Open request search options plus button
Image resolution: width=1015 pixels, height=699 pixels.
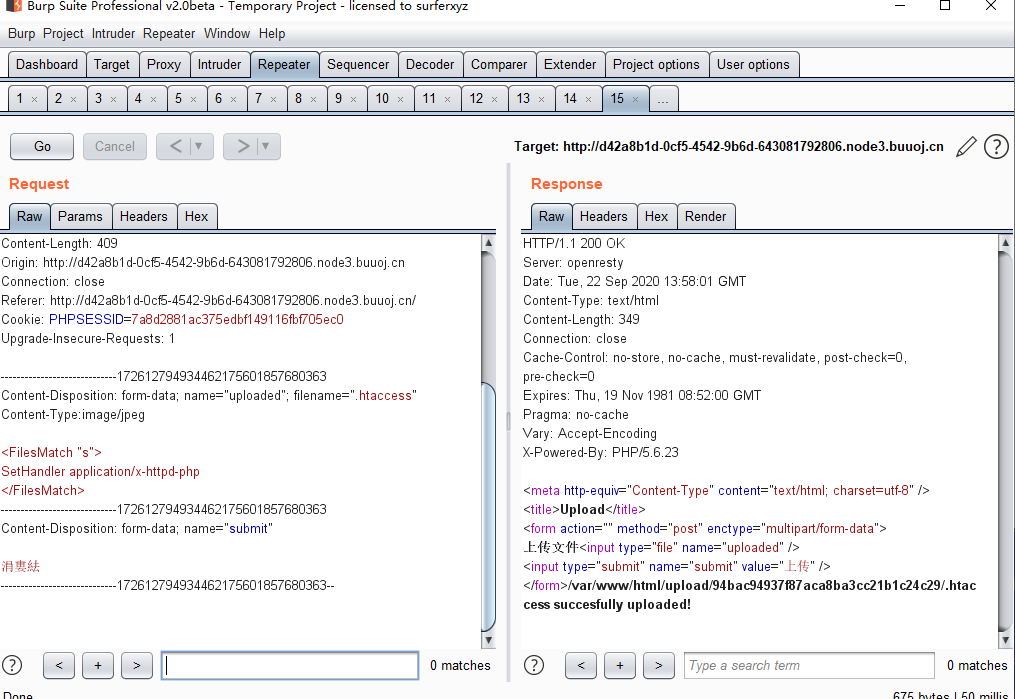click(98, 665)
